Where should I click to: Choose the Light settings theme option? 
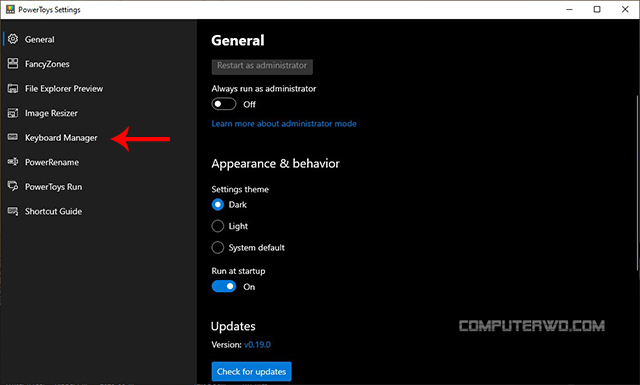click(x=218, y=226)
